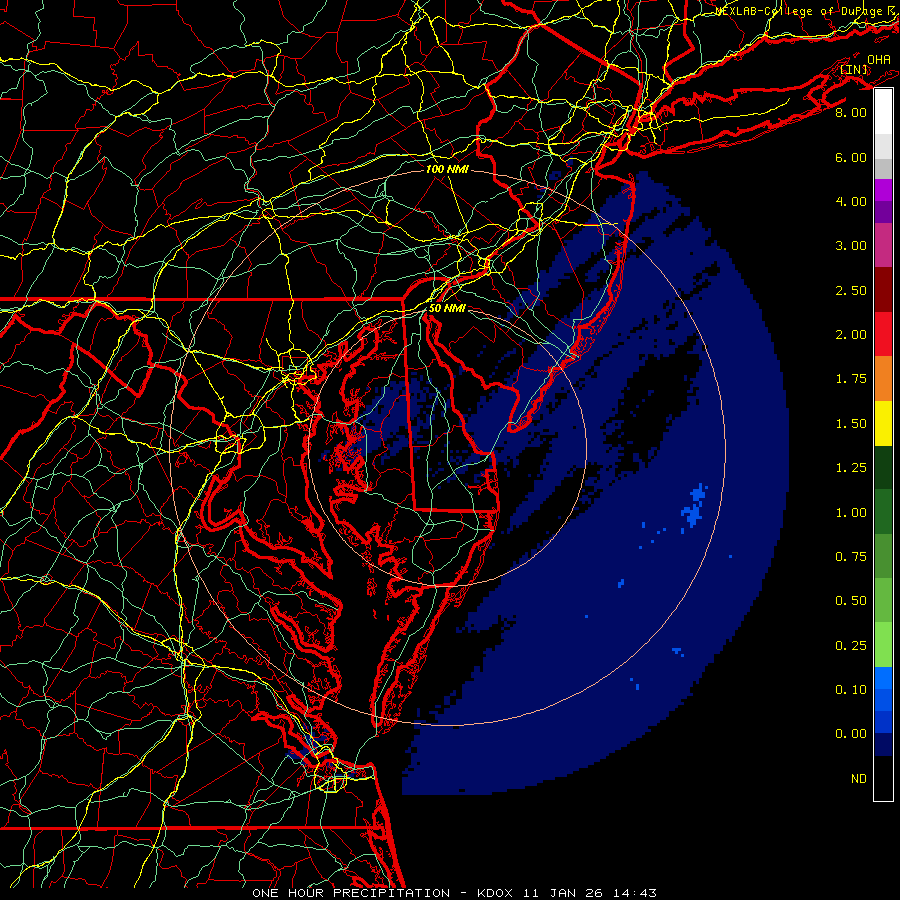
Task: Pick the white swatch at top of legend
Action: click(x=883, y=111)
